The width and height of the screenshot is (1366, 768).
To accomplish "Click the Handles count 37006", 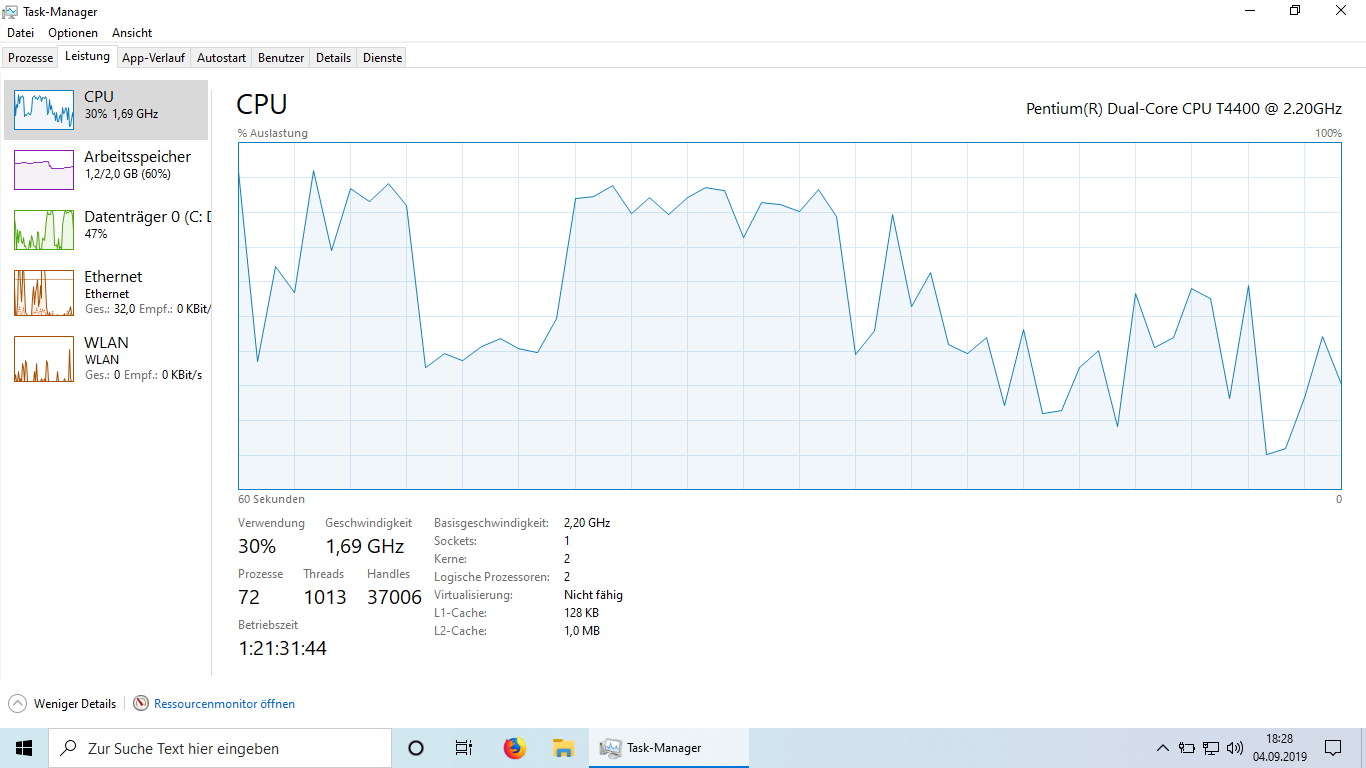I will [394, 597].
